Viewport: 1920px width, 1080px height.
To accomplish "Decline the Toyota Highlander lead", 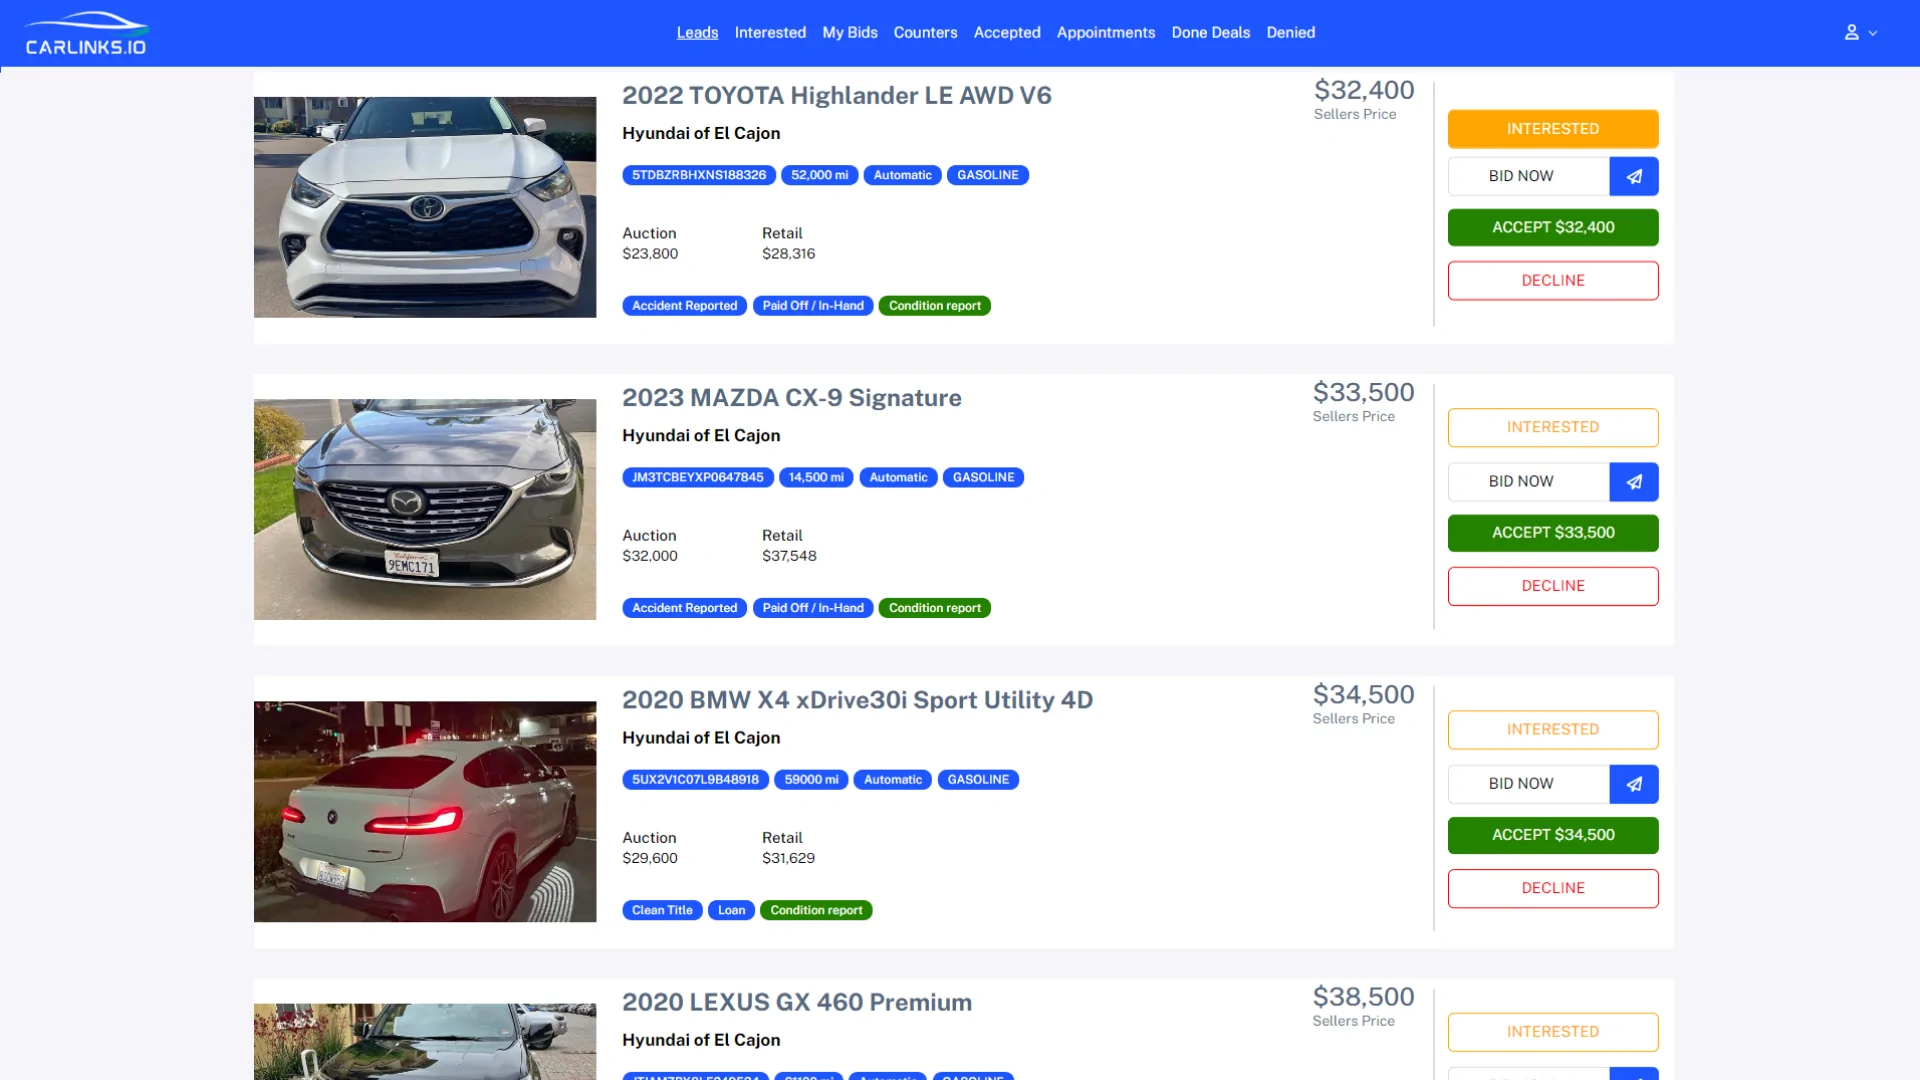I will pos(1553,281).
